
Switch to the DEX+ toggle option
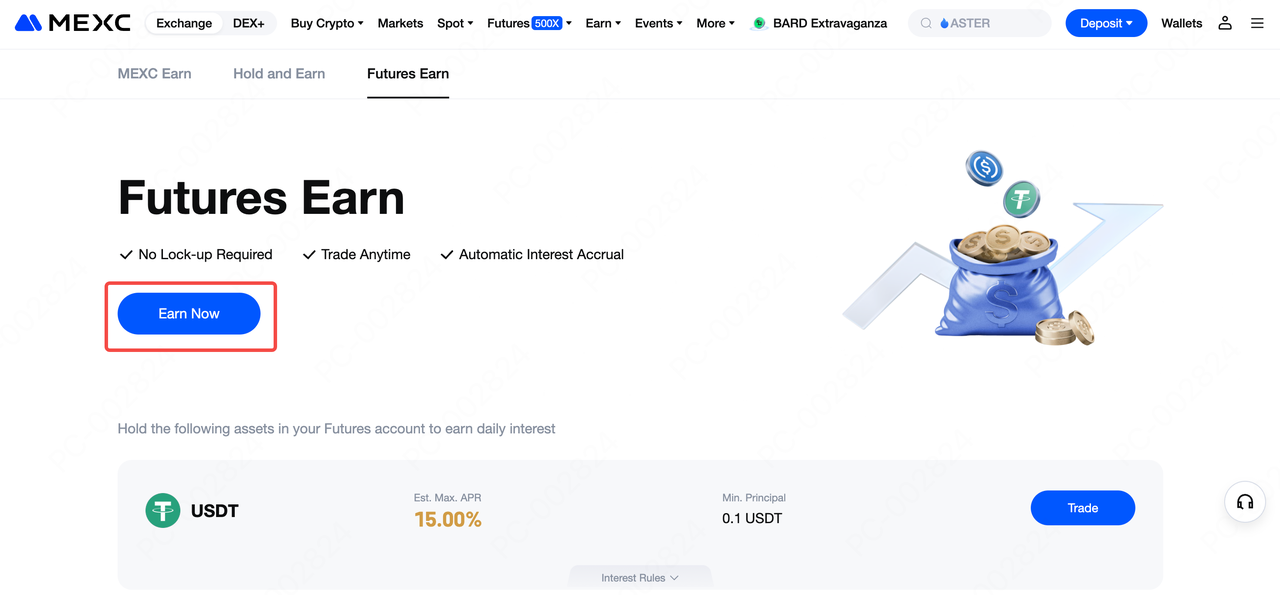[x=248, y=23]
